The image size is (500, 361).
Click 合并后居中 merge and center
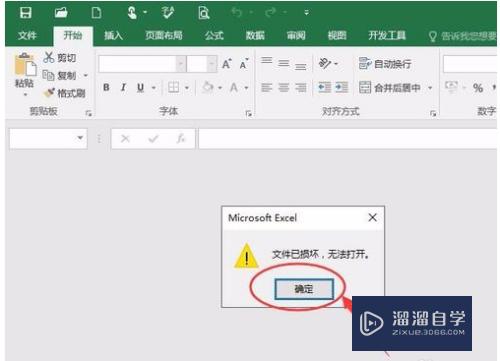[390, 88]
